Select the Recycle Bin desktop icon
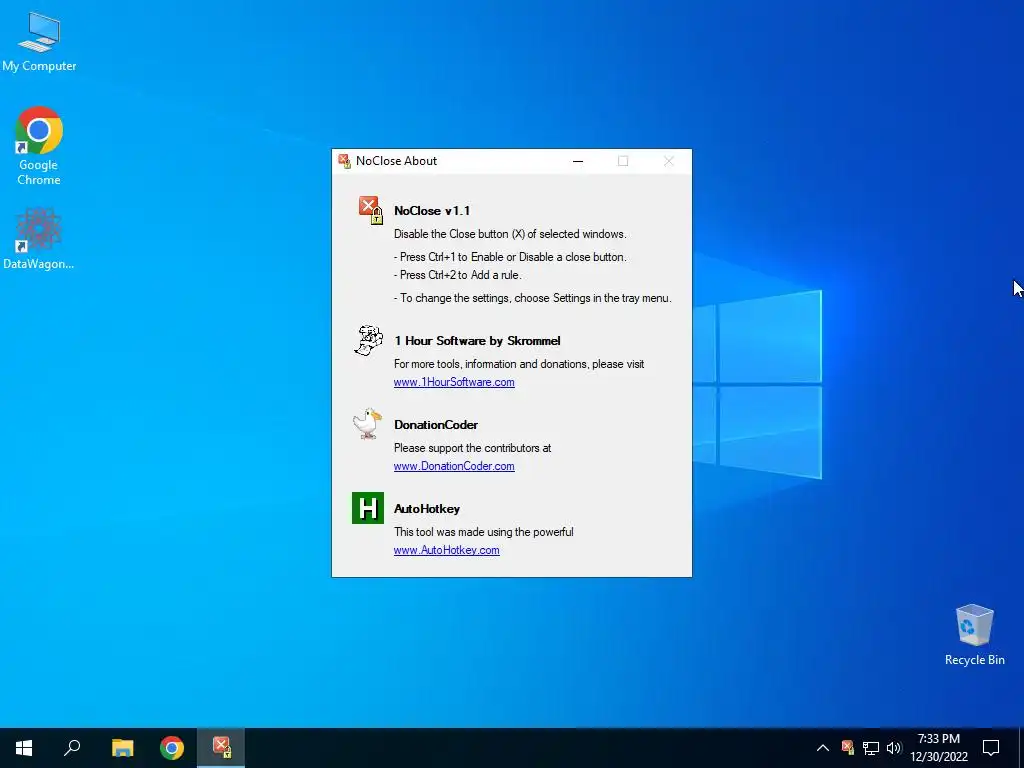Screen dimensions: 1024x768 pyautogui.click(x=974, y=635)
